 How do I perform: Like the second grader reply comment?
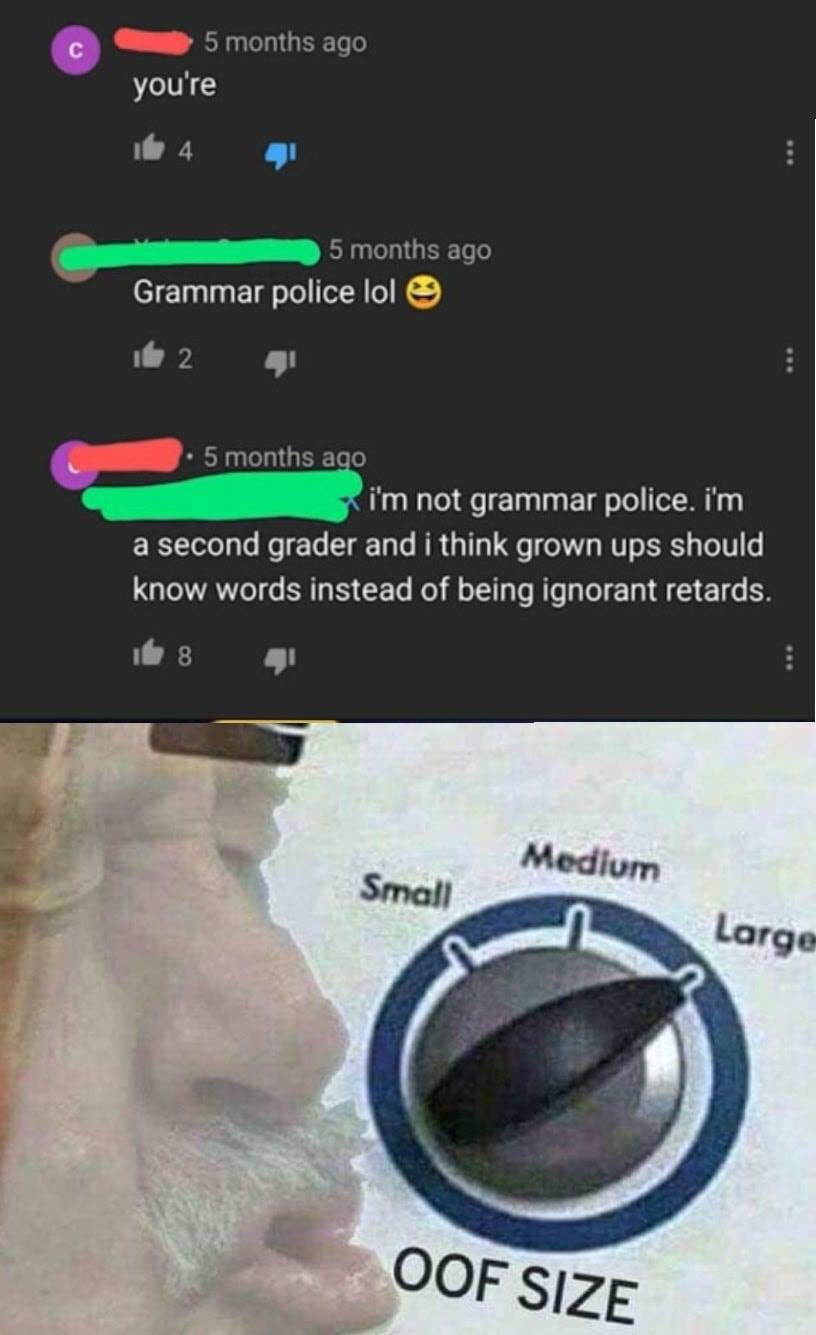point(148,657)
